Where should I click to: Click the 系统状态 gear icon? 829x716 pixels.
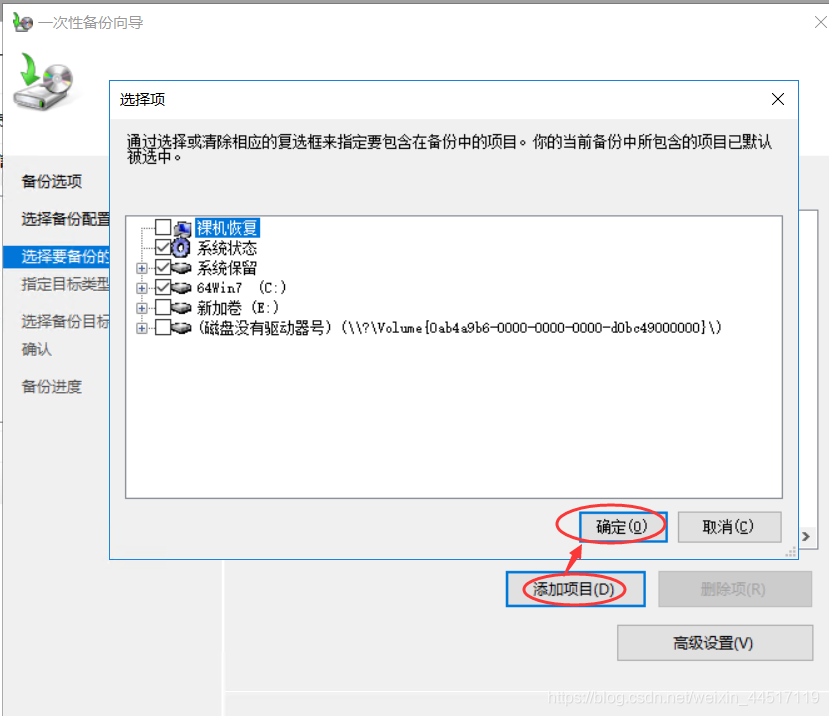click(x=181, y=247)
